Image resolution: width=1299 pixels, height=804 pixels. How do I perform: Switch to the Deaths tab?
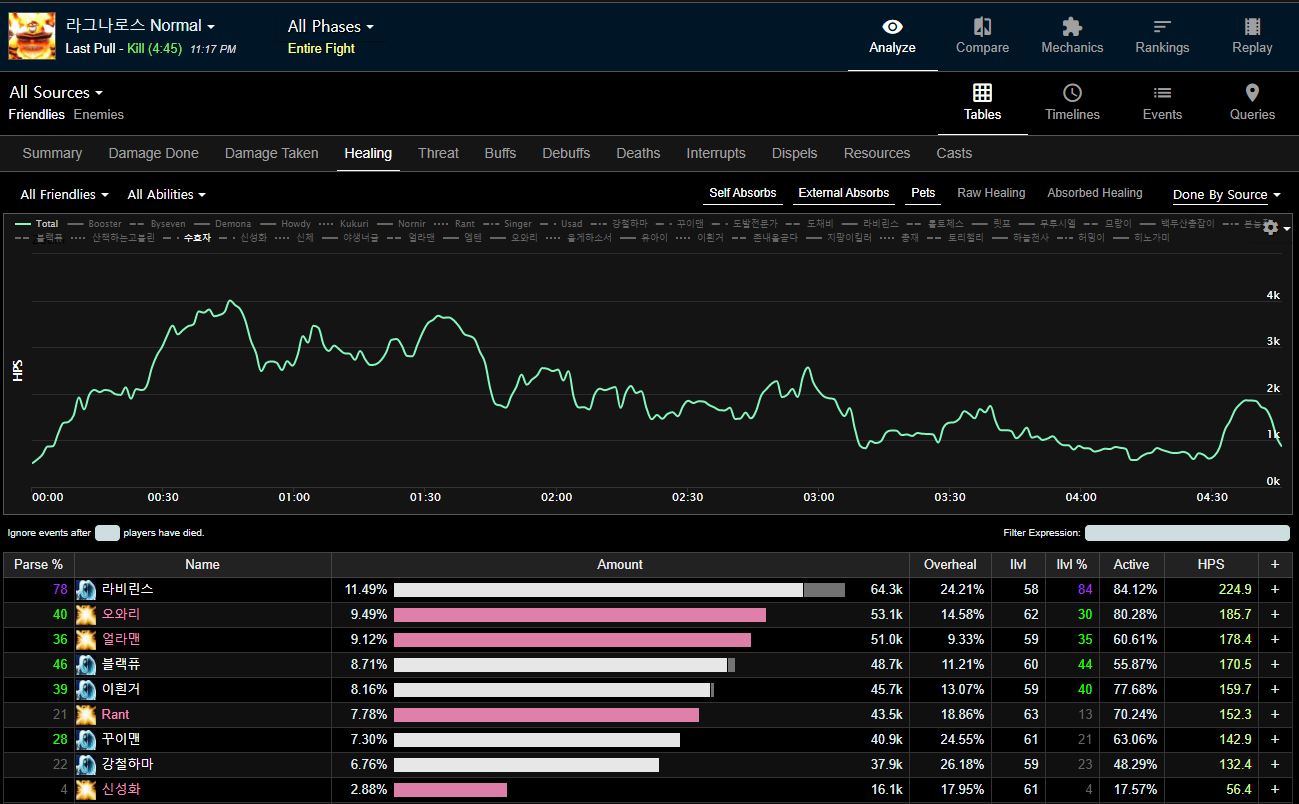coord(638,153)
